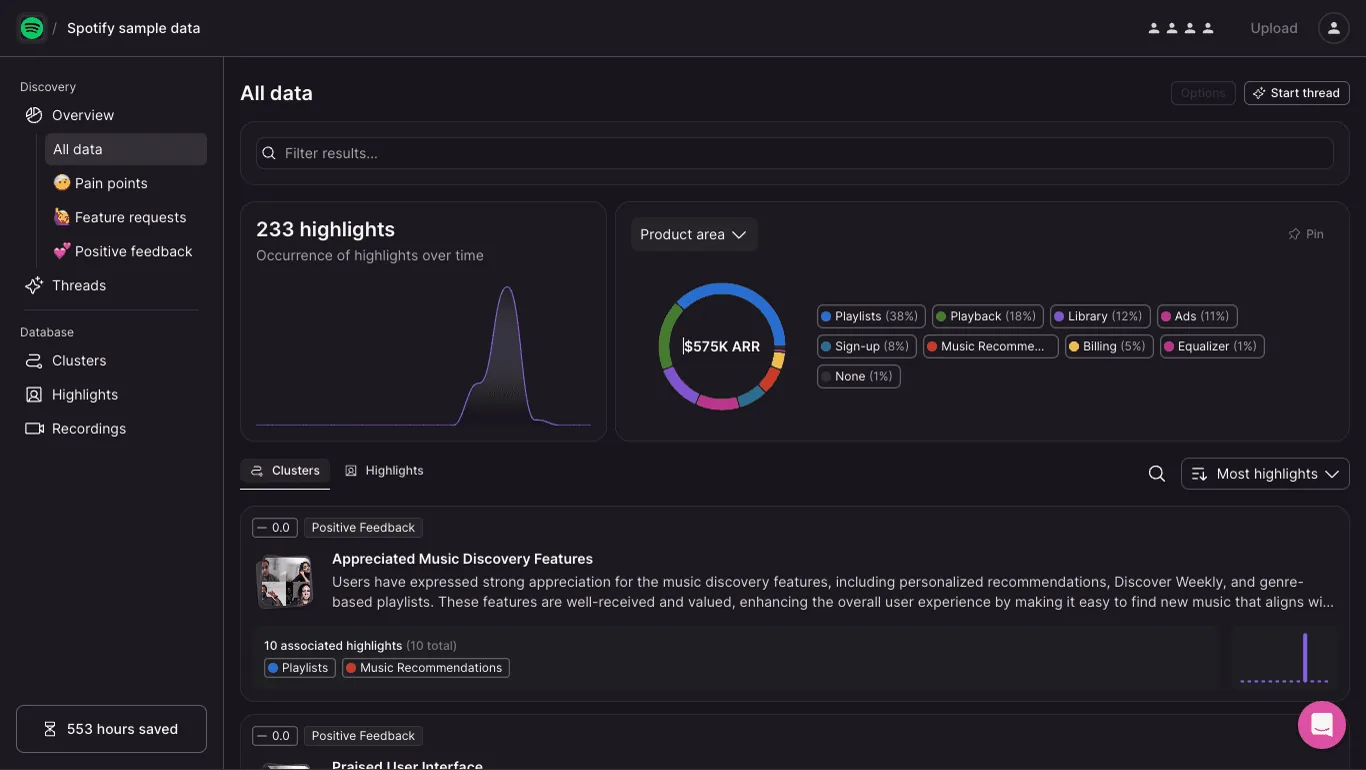1366x770 pixels.
Task: Click the hourglass icon in hours saved
Action: click(50, 729)
